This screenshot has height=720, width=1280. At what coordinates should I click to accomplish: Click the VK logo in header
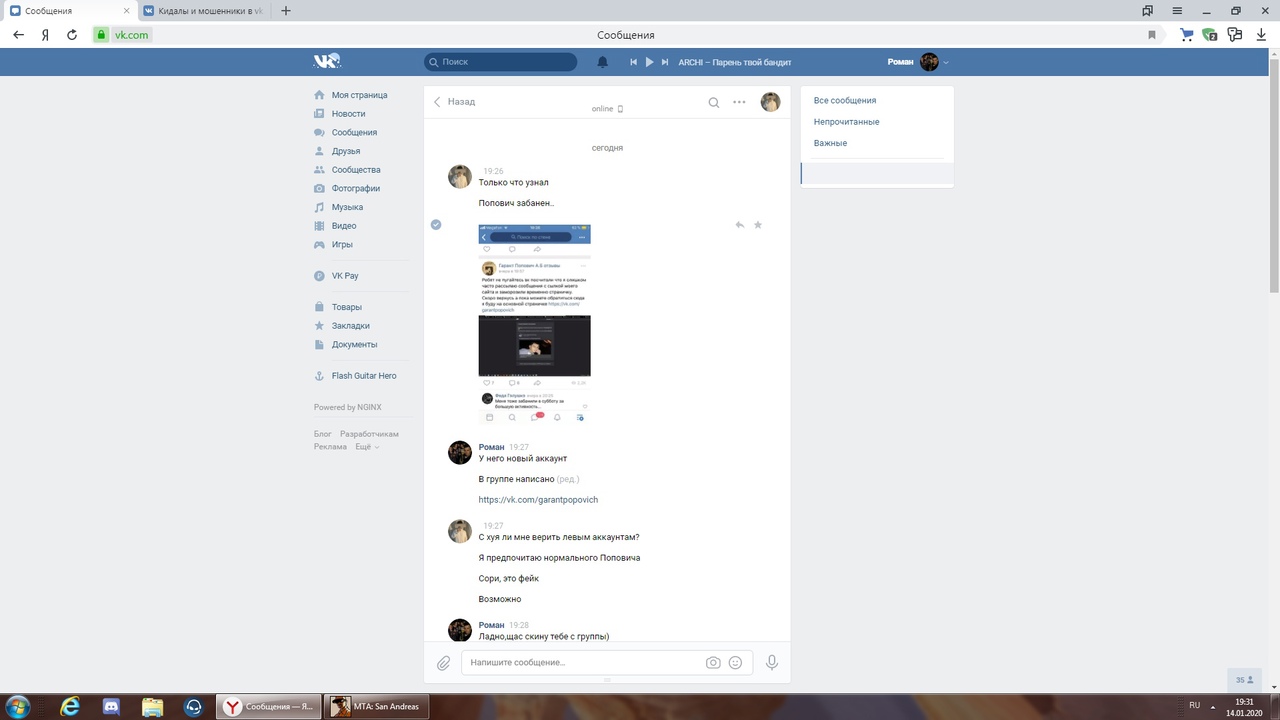[x=327, y=62]
